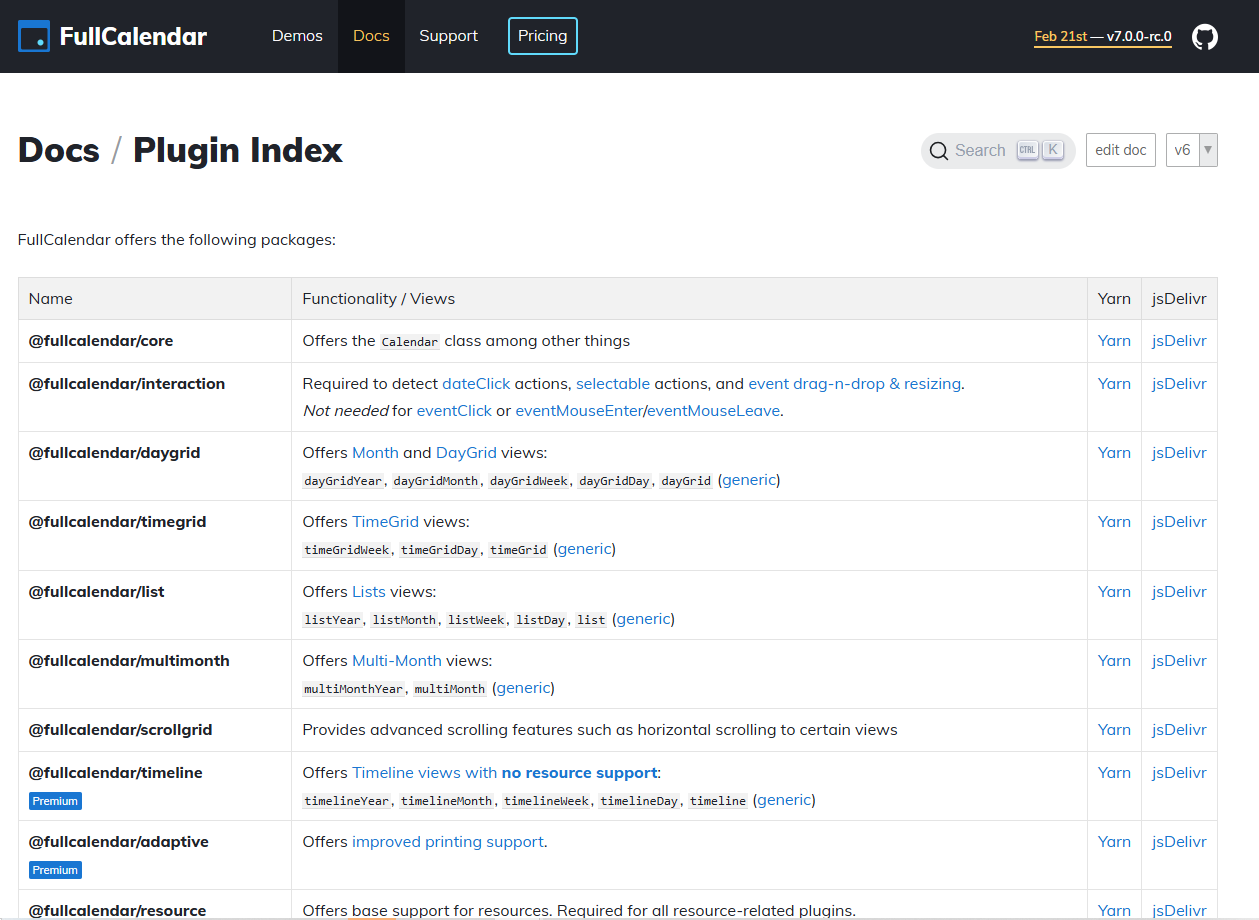Click the improved printing support link
This screenshot has width=1259, height=920.
point(447,842)
